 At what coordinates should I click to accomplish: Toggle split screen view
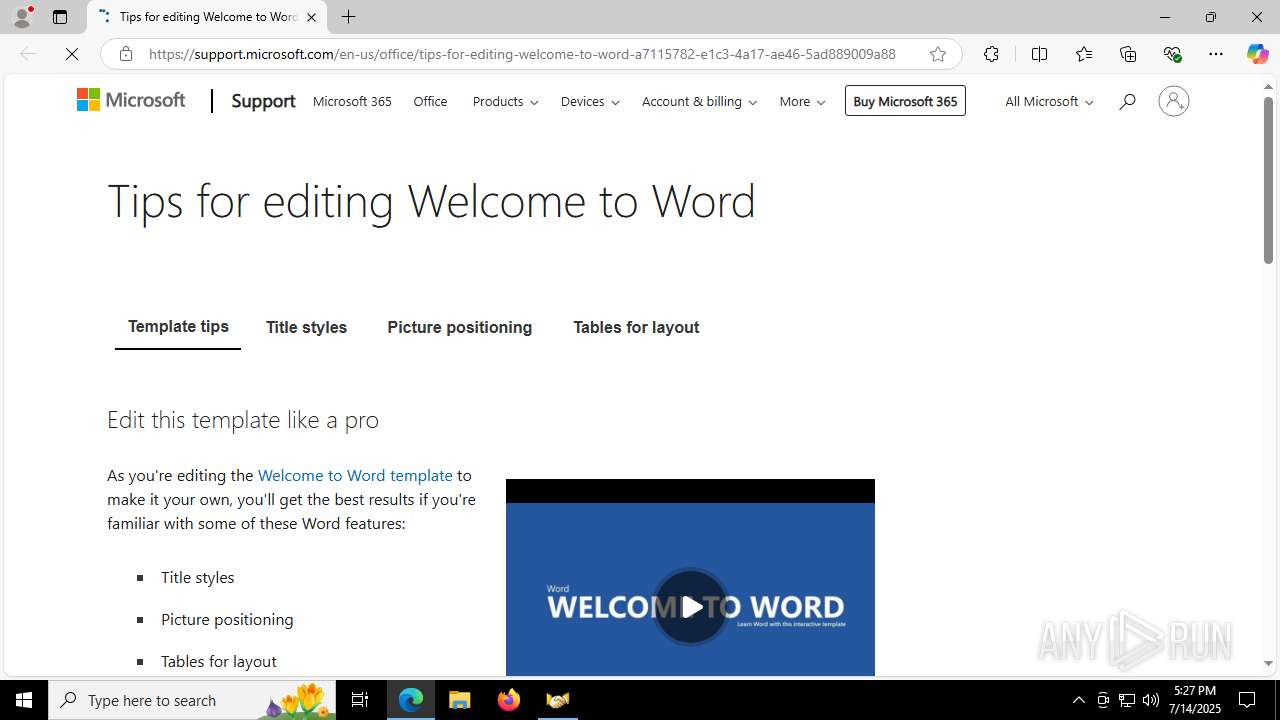[x=1039, y=54]
